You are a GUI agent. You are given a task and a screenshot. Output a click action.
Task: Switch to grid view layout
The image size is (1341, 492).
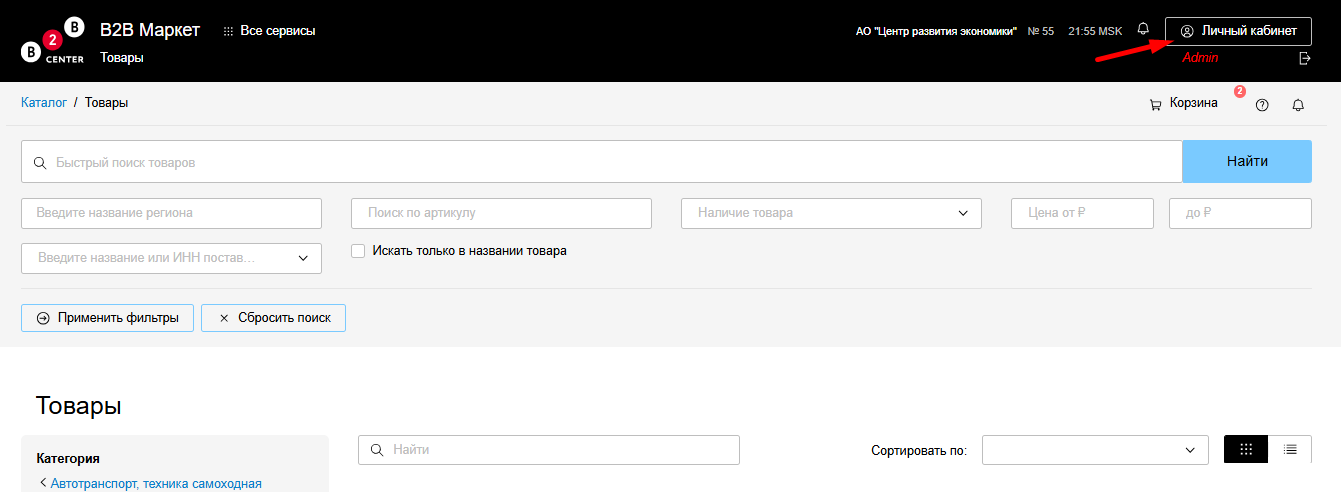click(x=1246, y=450)
